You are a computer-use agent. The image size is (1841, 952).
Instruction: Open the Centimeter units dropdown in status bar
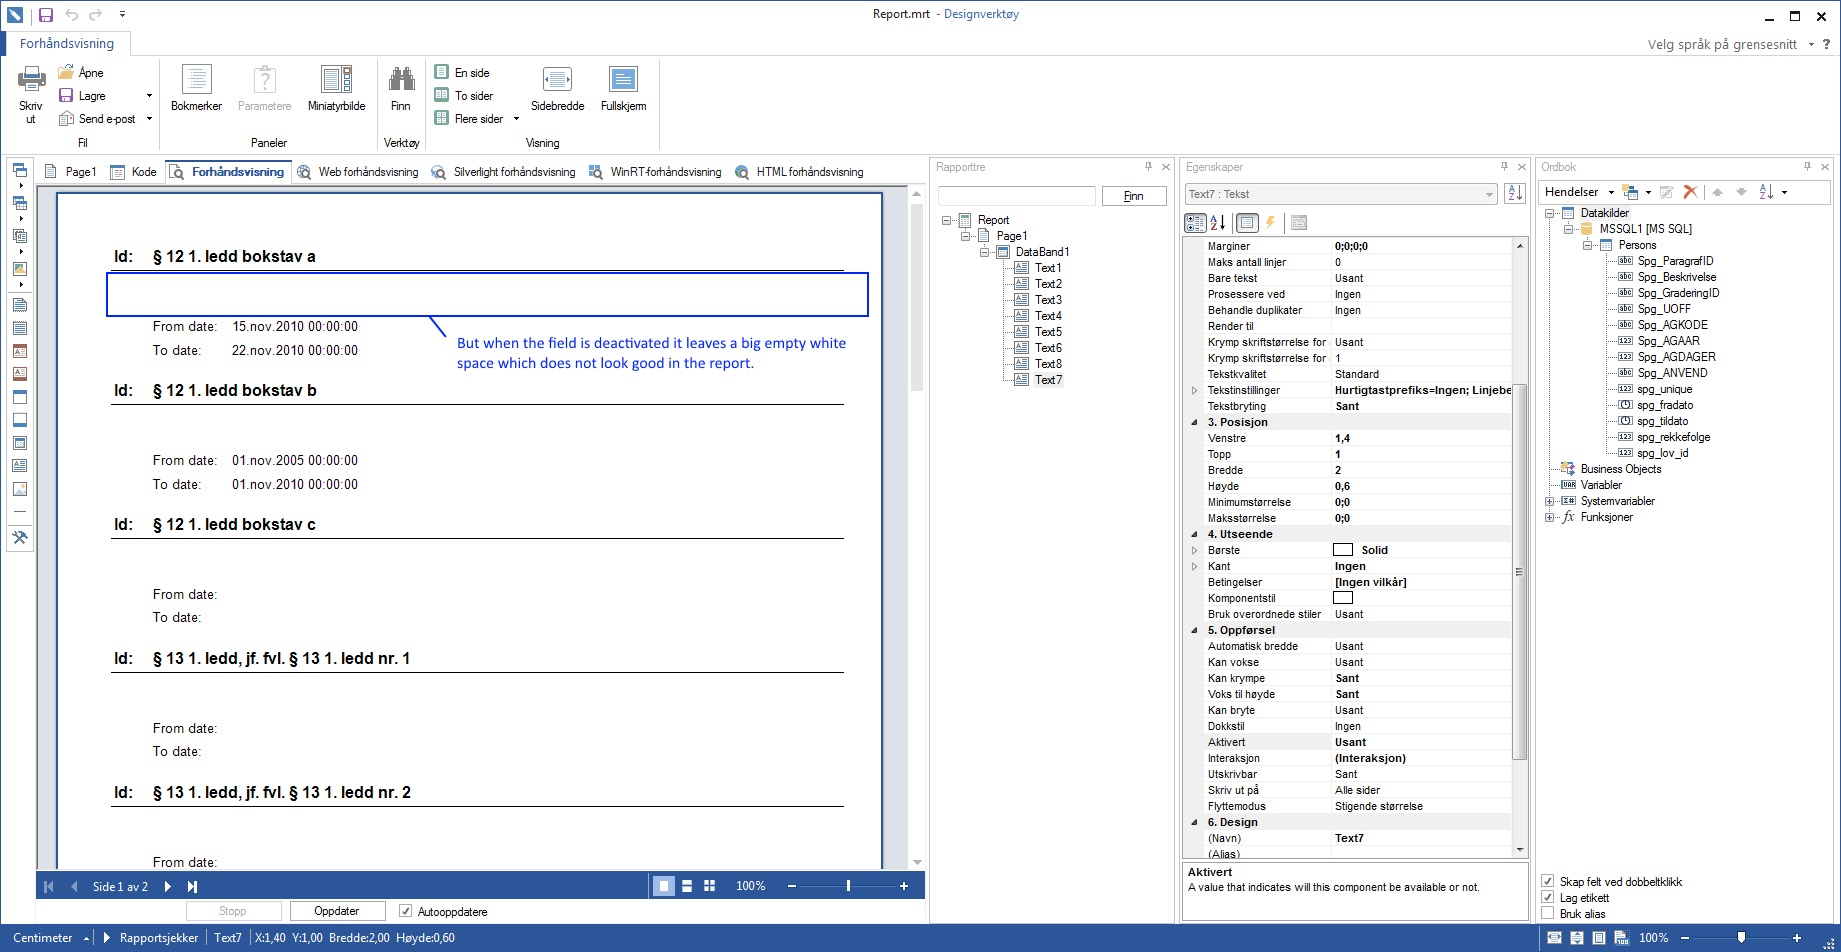[x=86, y=938]
